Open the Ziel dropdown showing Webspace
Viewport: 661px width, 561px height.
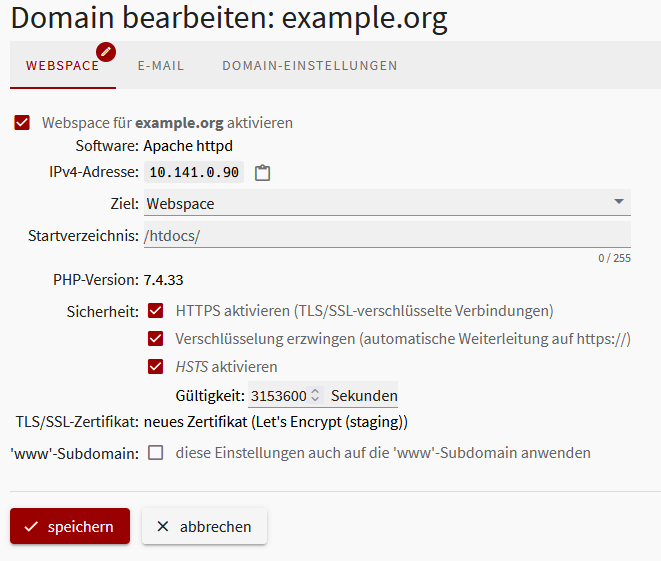pyautogui.click(x=387, y=204)
